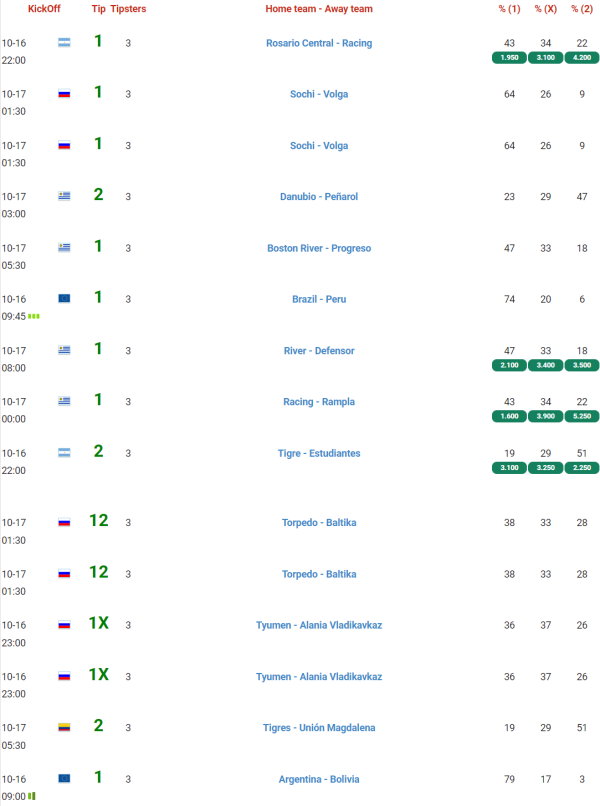
Task: Click the Uruguay flag in the Boston River - Progreso row
Action: [64, 248]
